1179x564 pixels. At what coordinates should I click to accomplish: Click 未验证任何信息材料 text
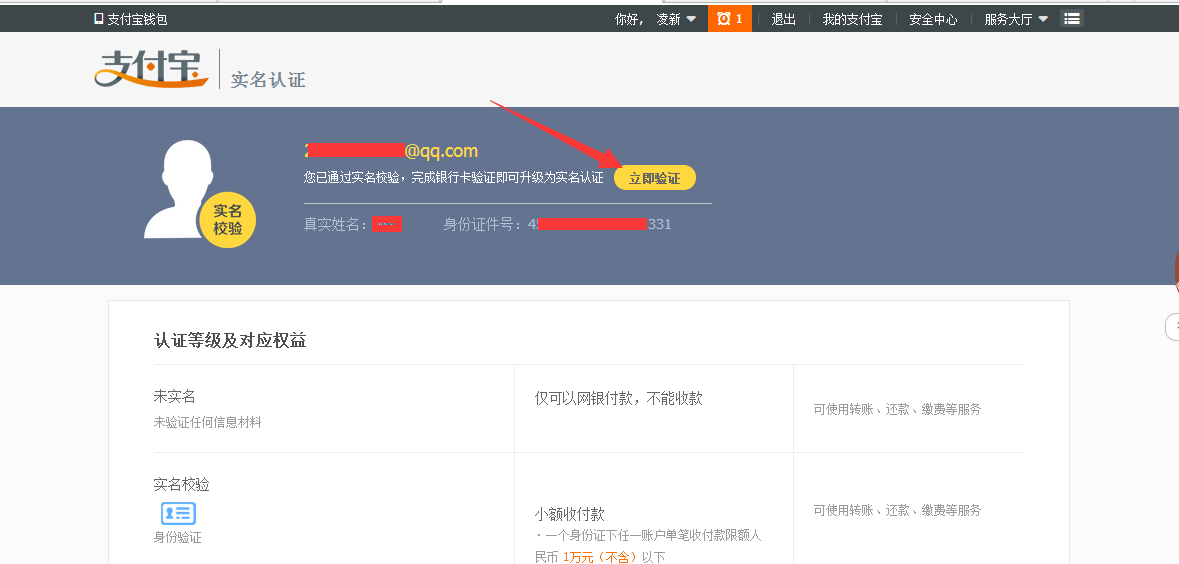(208, 423)
